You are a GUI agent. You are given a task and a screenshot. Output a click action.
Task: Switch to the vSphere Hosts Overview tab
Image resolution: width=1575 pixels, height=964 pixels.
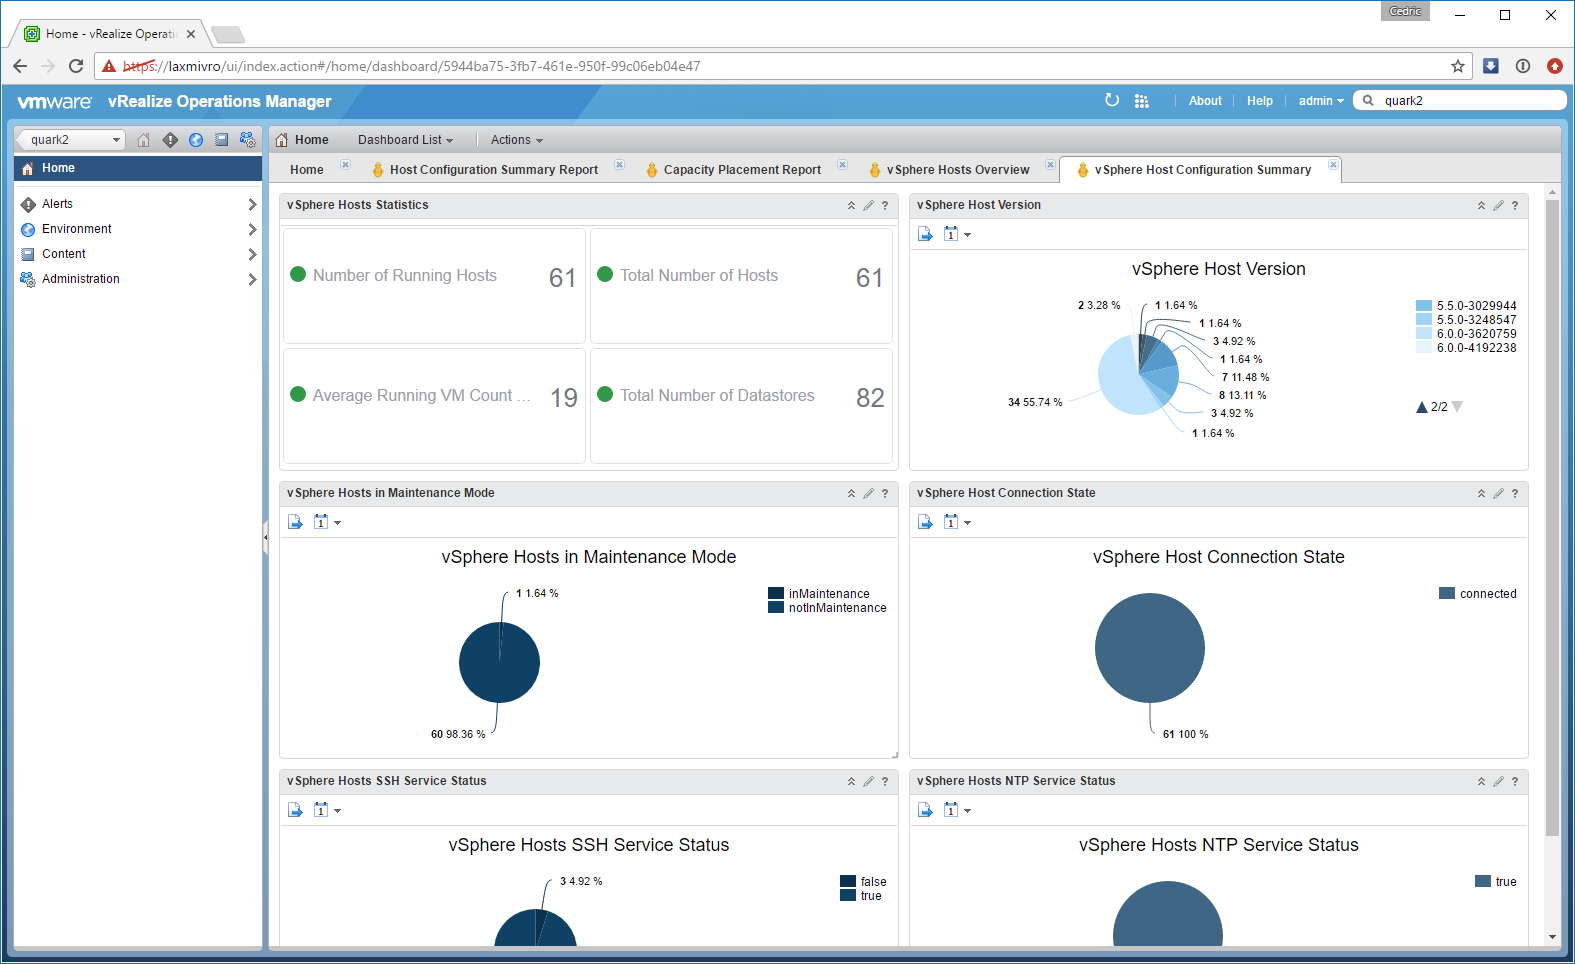pos(957,170)
